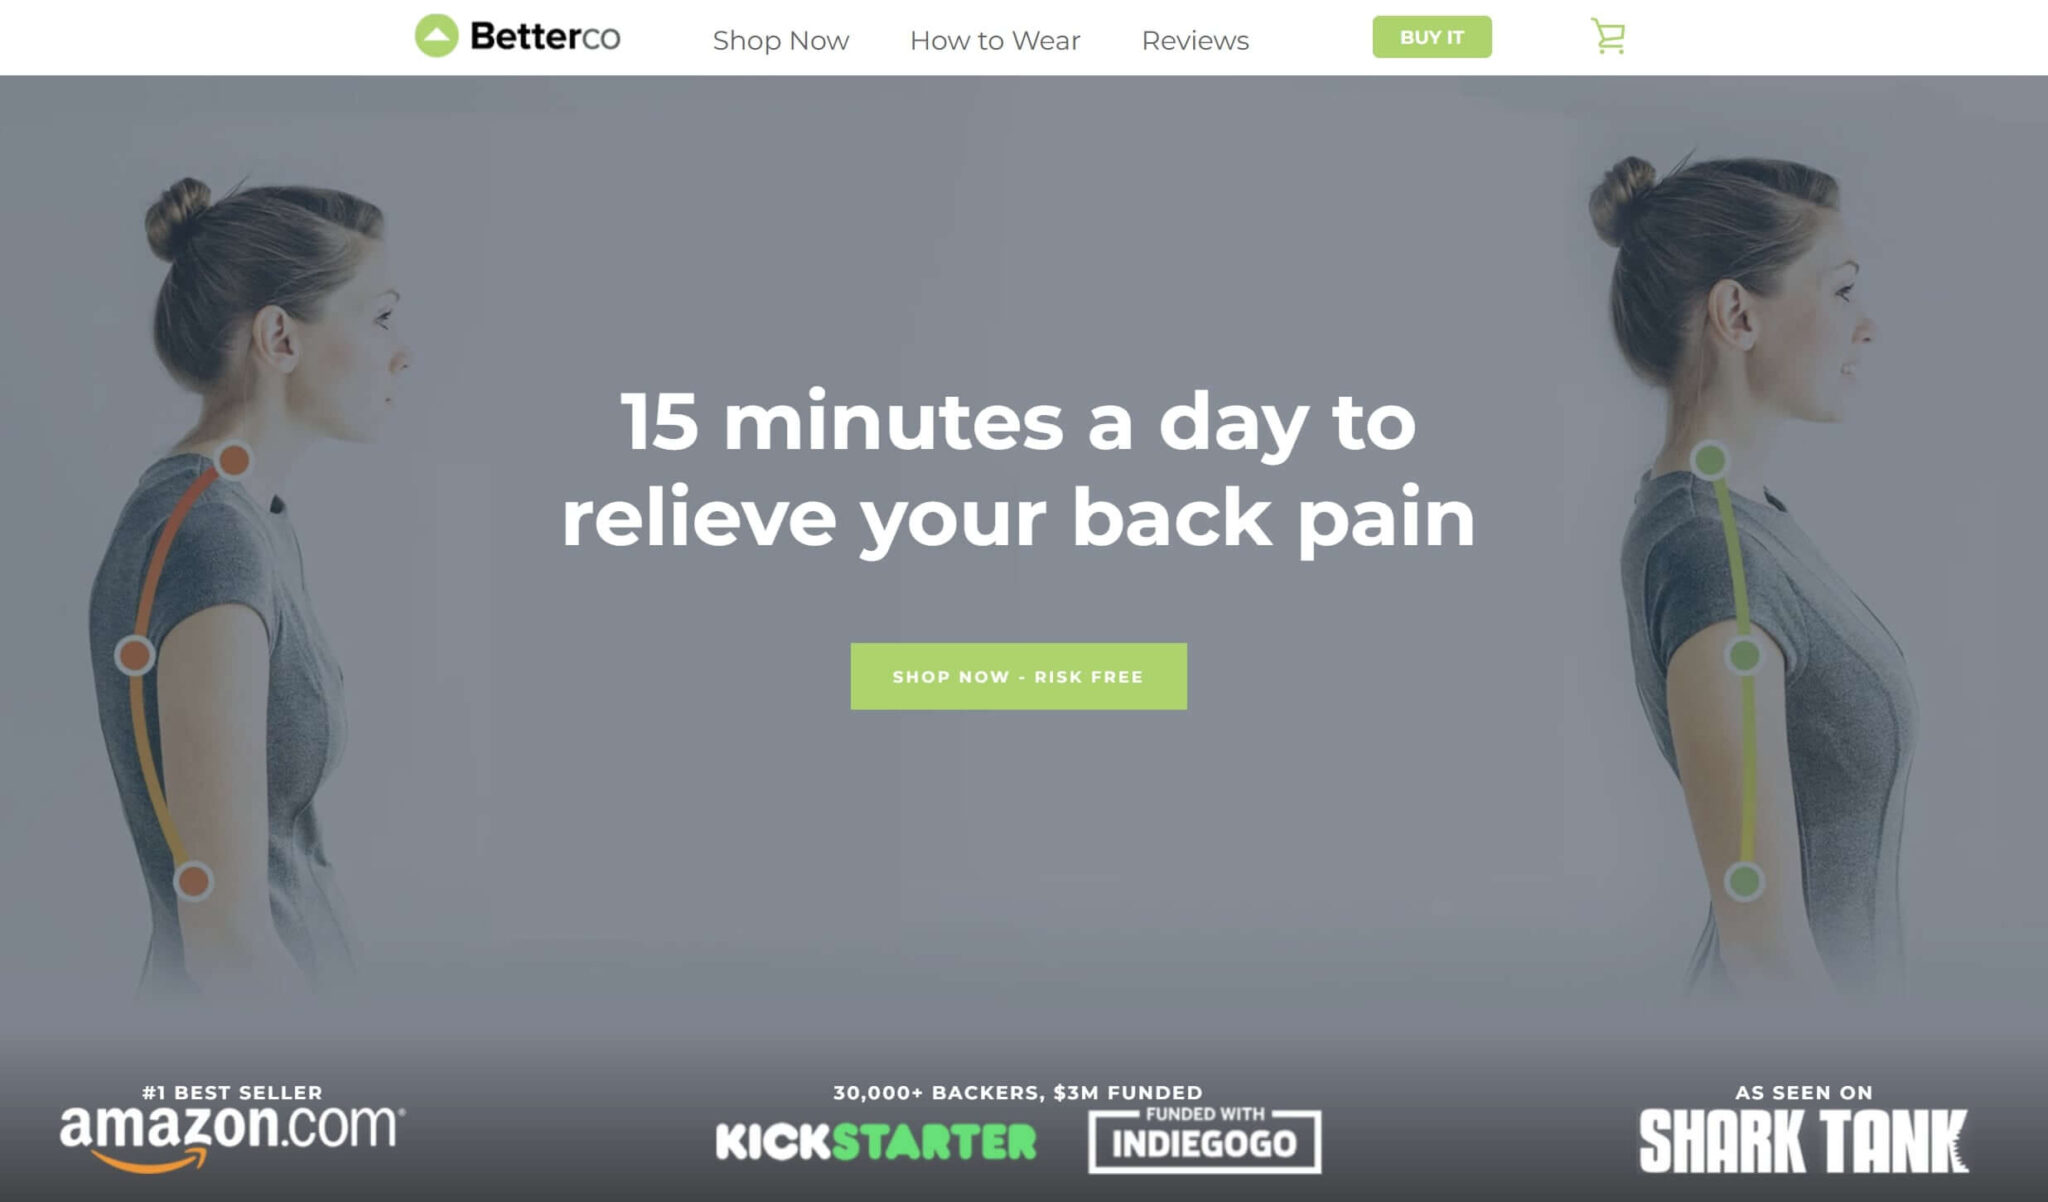Click the green BUY IT button

(1431, 37)
